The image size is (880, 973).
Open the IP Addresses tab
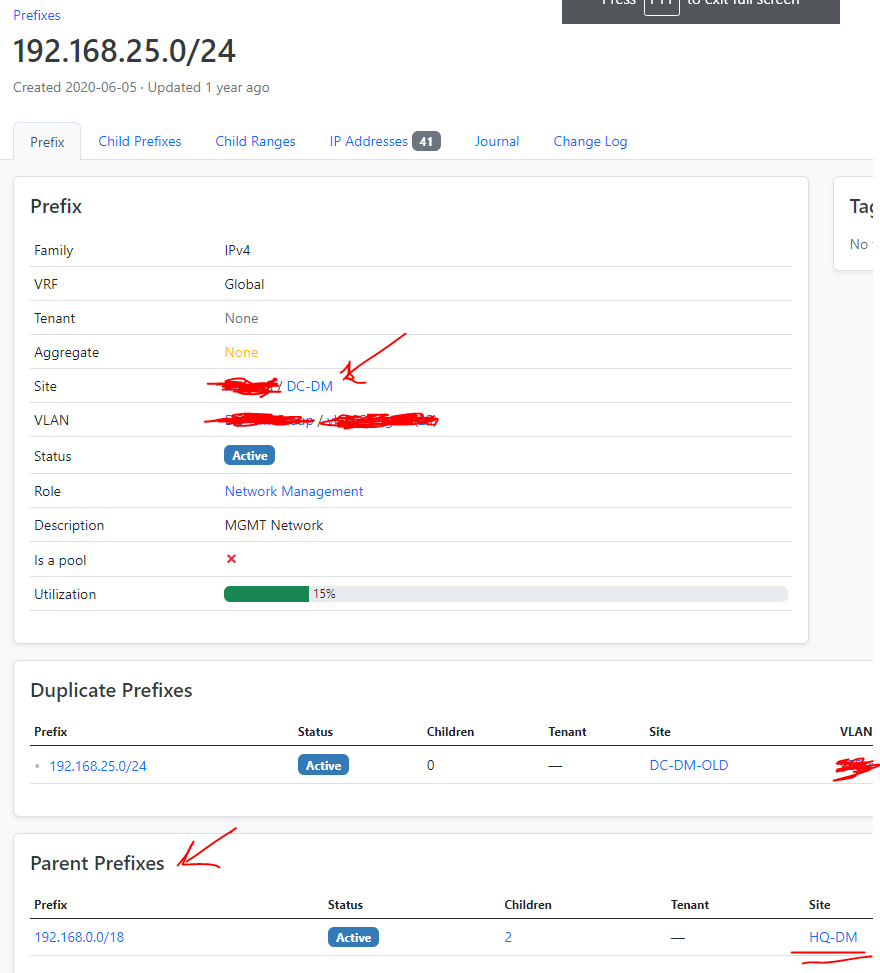click(385, 141)
